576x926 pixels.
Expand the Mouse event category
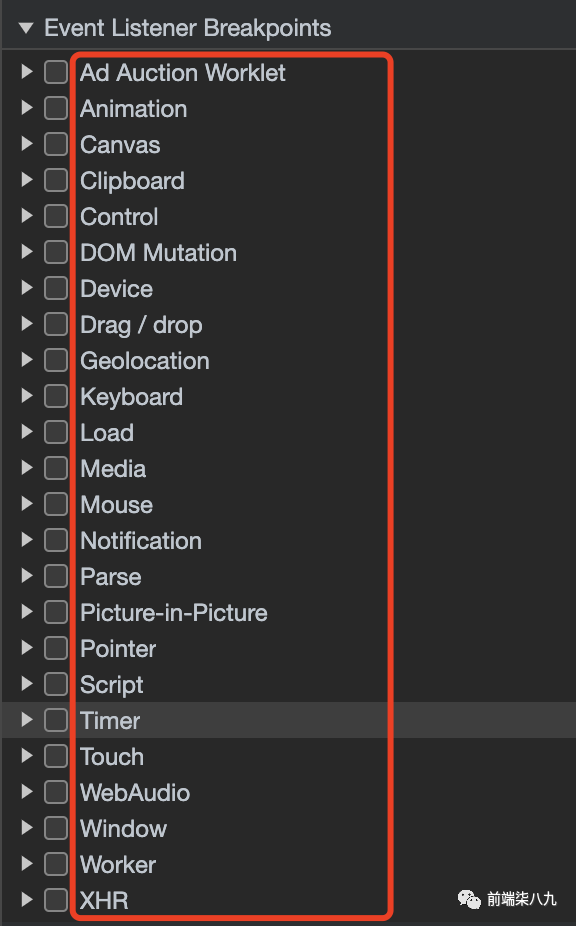click(x=27, y=504)
